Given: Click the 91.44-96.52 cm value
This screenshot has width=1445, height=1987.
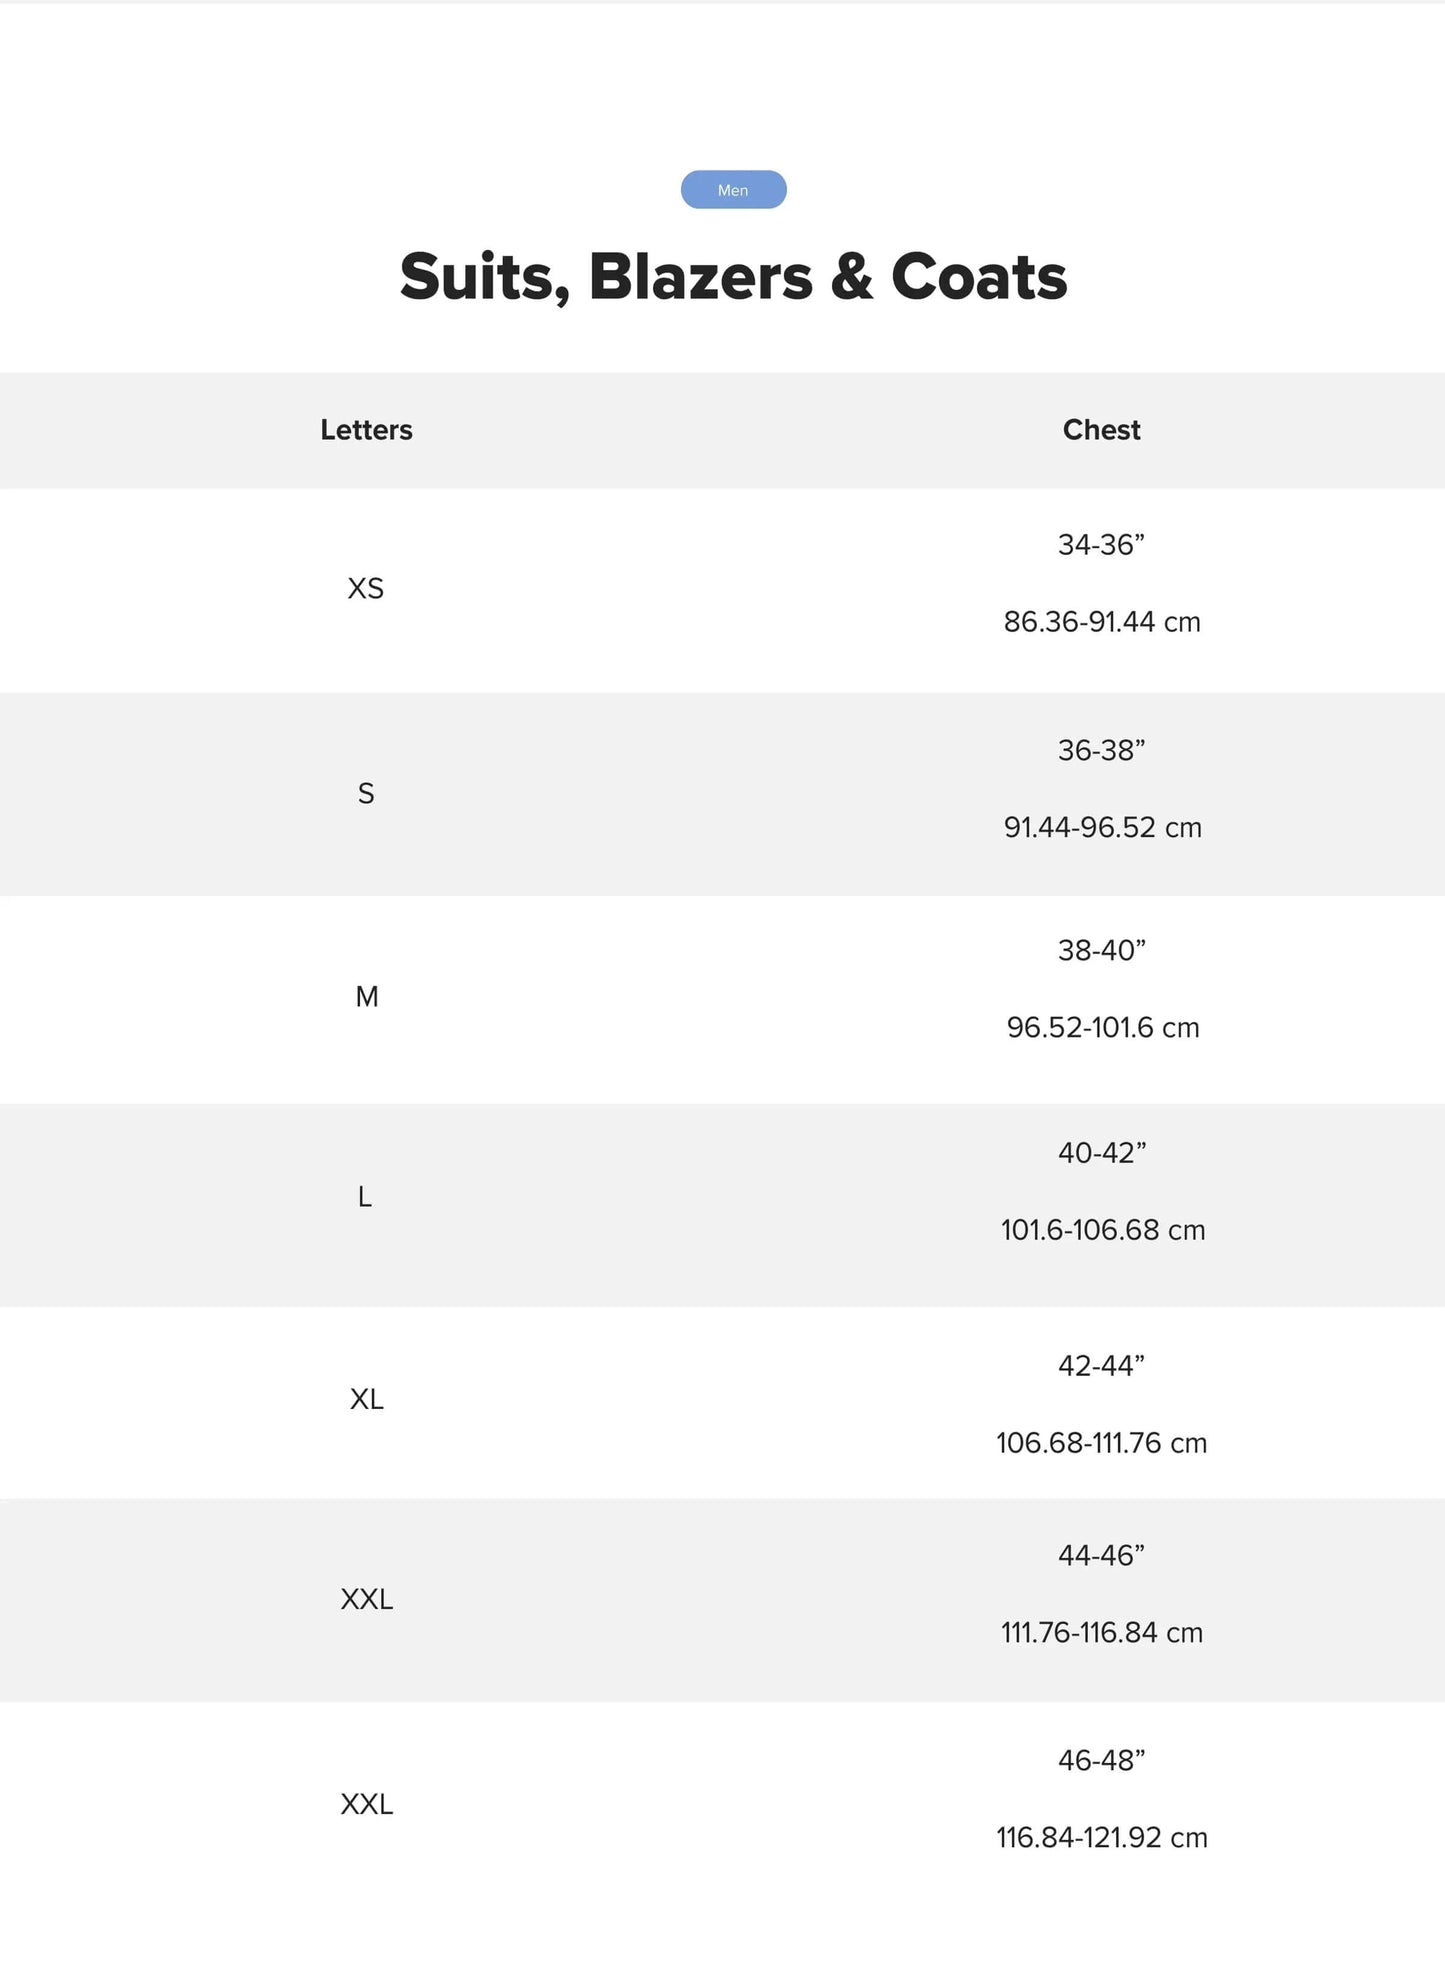Looking at the screenshot, I should coord(1102,828).
